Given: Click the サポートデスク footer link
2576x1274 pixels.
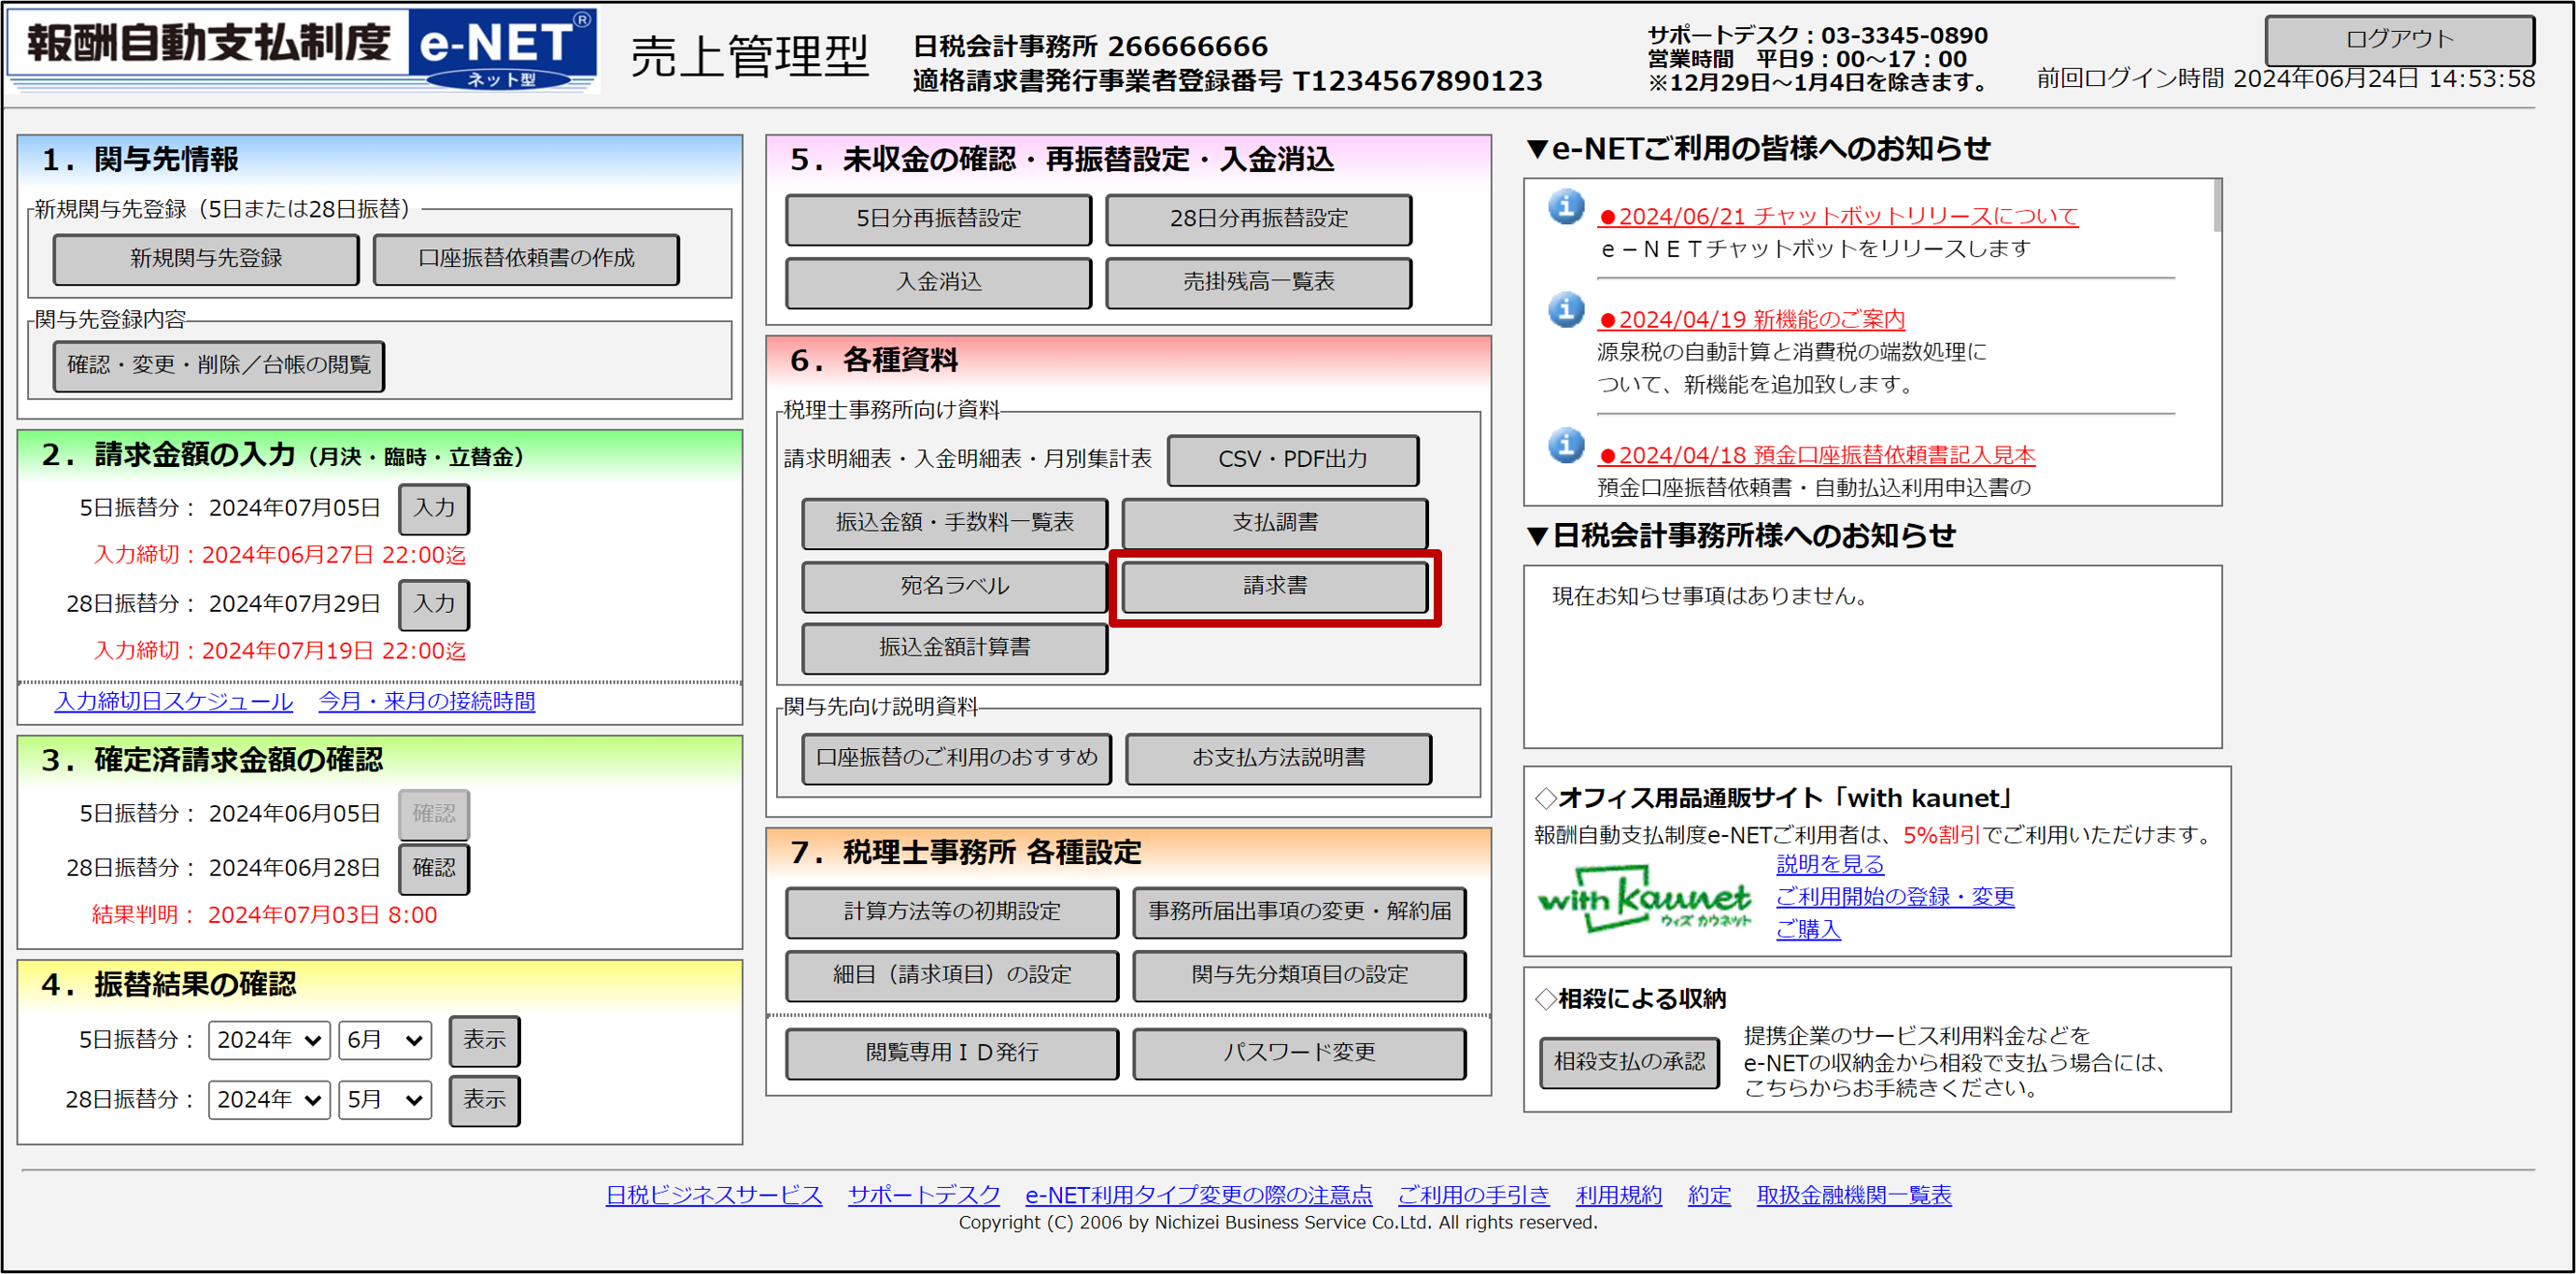Looking at the screenshot, I should [x=923, y=1195].
